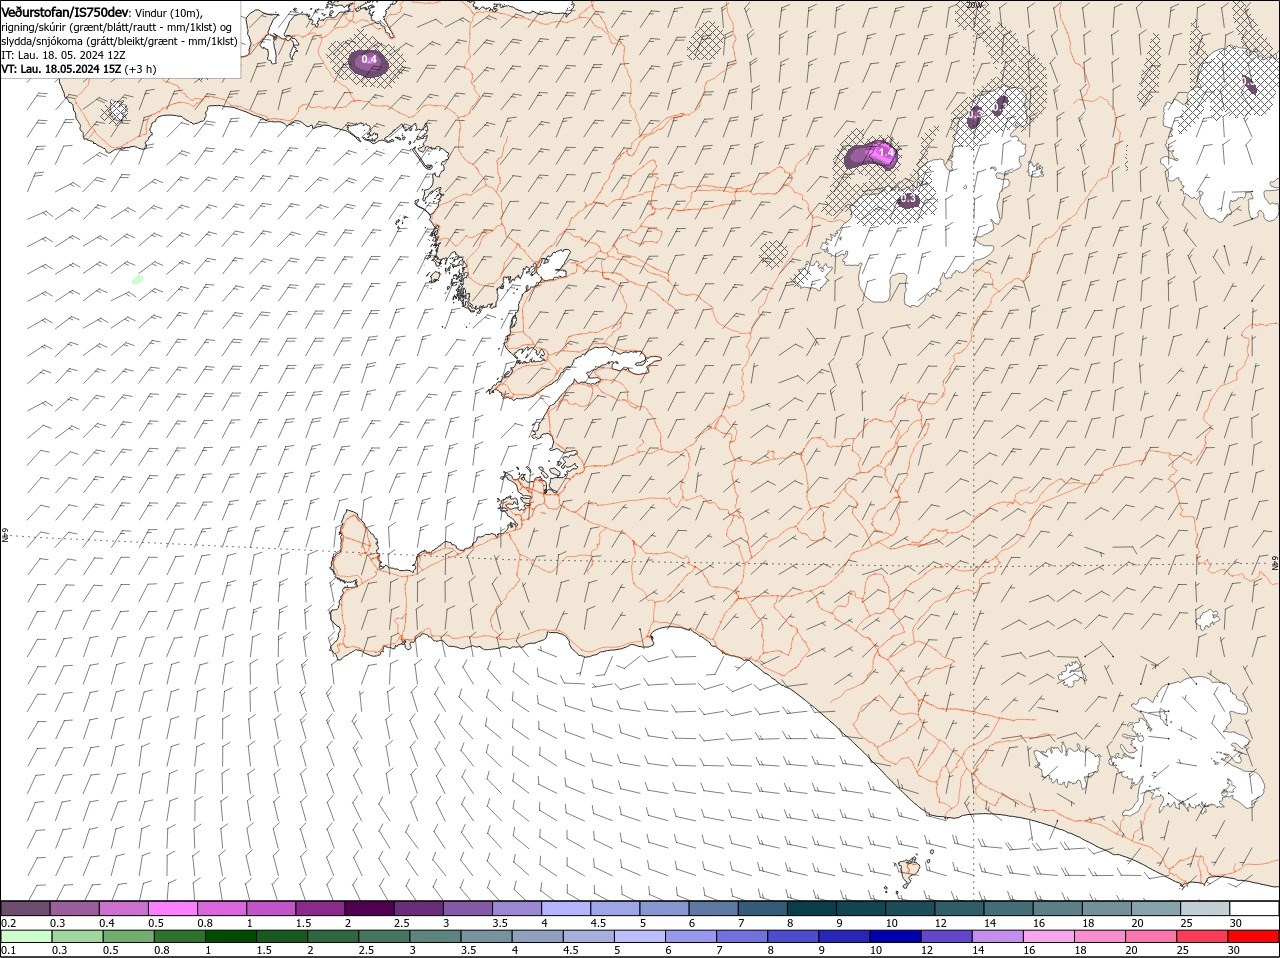Pick upper scale dark purple swatch between 2 and 2.5
1280x958 pixels.
click(x=369, y=909)
